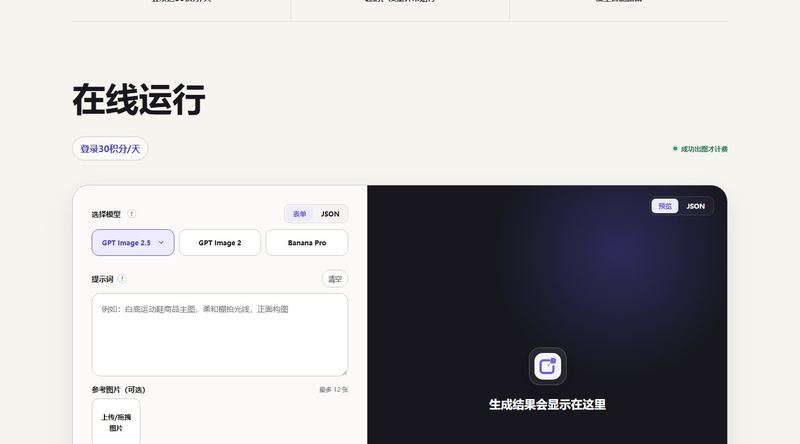Toggle the result panel to JSON view
Screen dimensions: 800x444
coord(695,206)
